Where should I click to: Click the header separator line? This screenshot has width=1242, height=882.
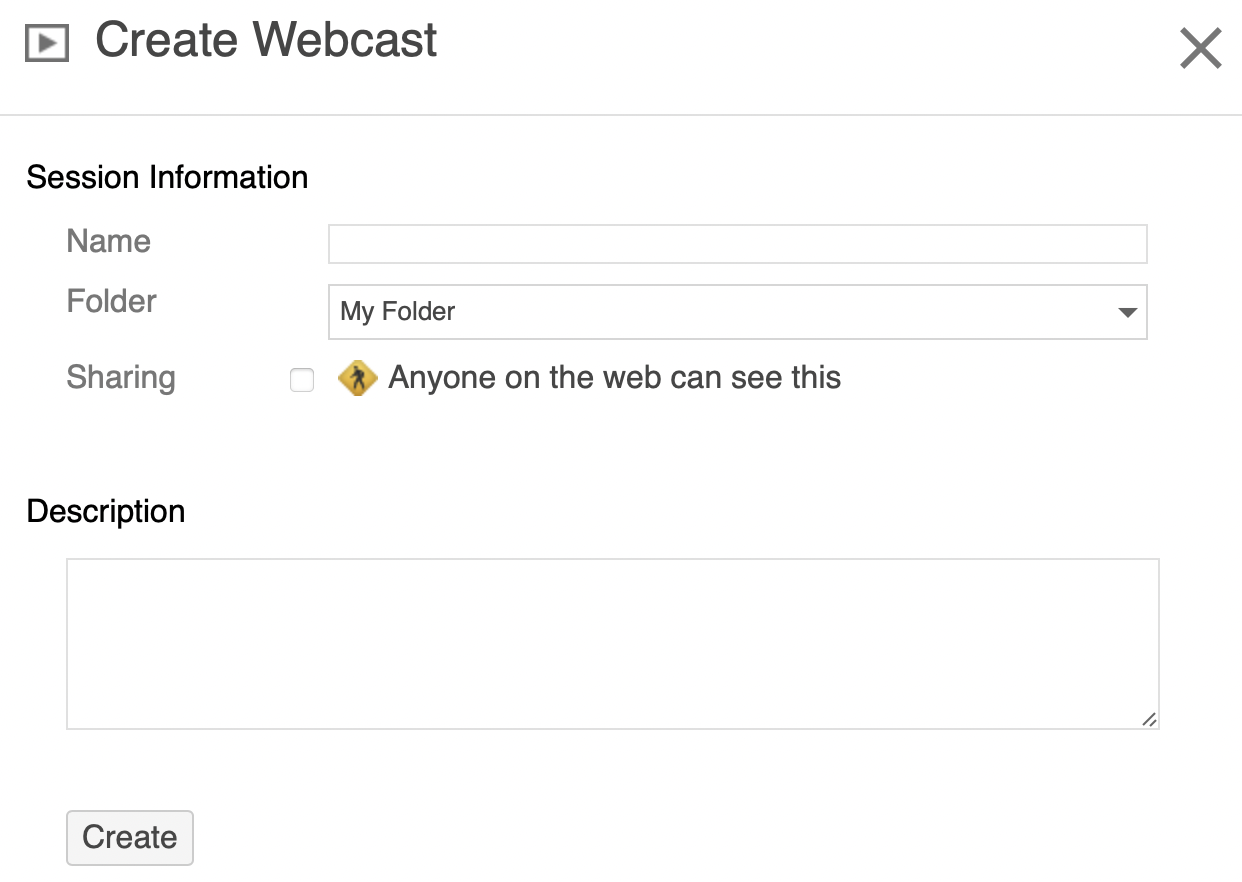(620, 115)
